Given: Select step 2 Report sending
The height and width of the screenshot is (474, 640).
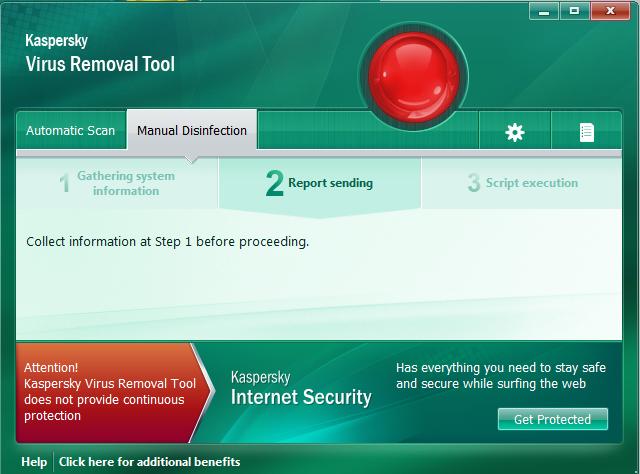Looking at the screenshot, I should 320,183.
